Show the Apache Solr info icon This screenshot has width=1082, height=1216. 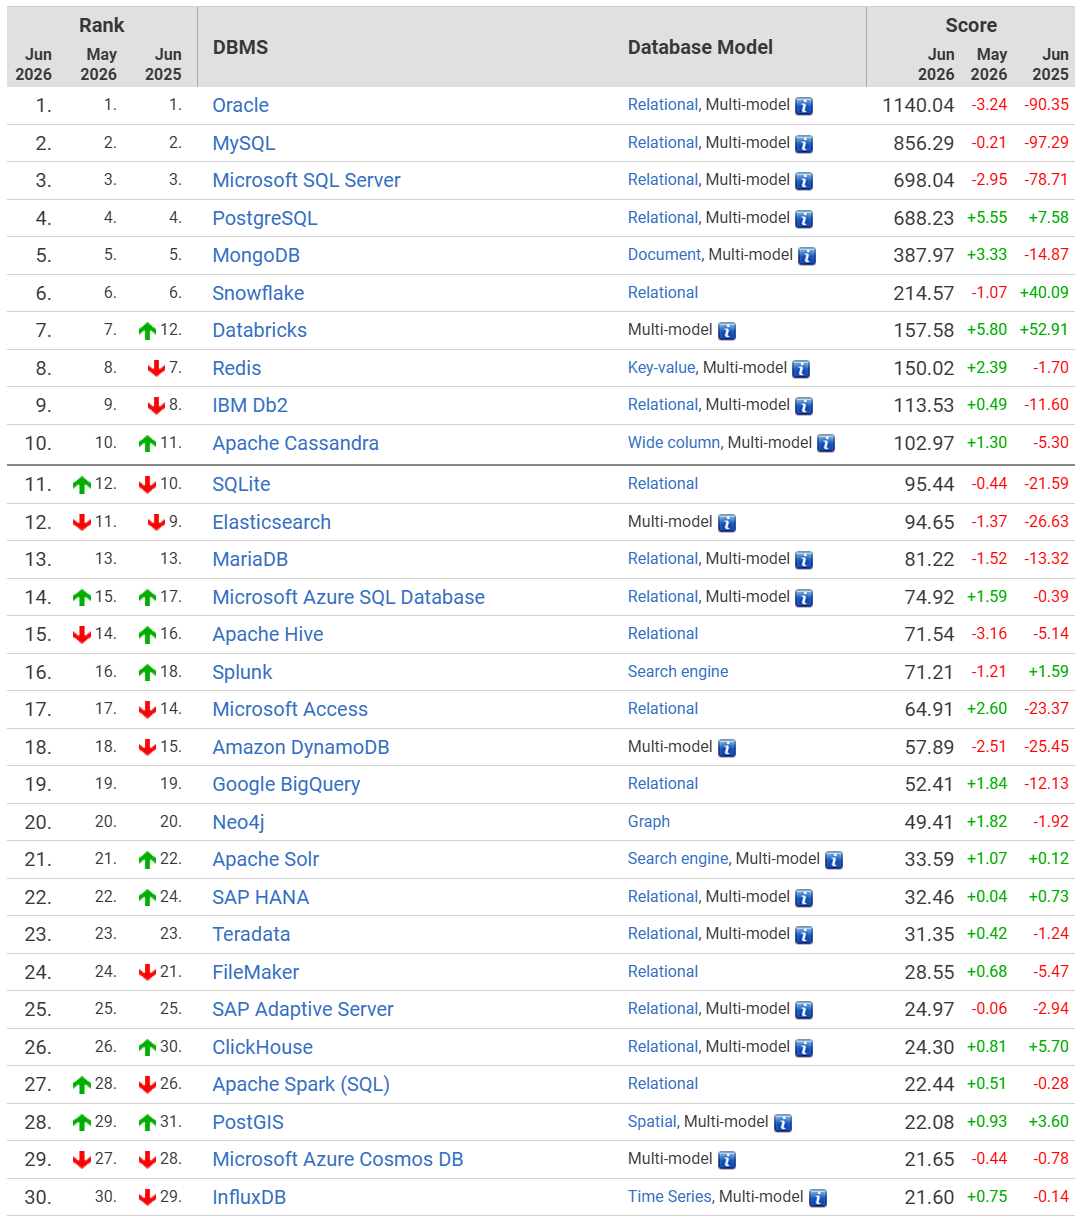tap(834, 860)
